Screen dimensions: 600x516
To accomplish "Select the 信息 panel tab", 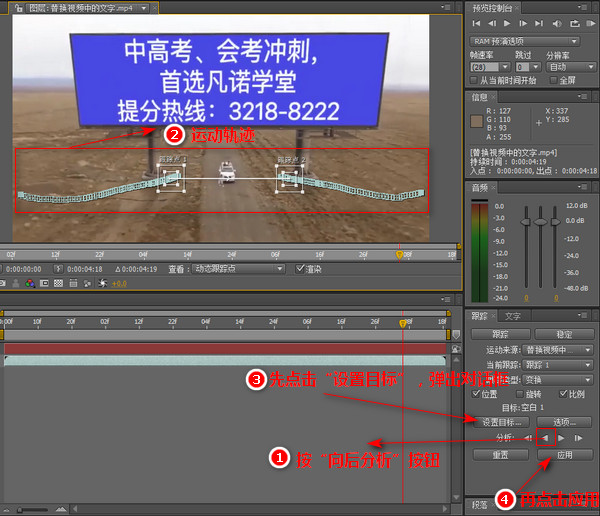I will tap(479, 97).
